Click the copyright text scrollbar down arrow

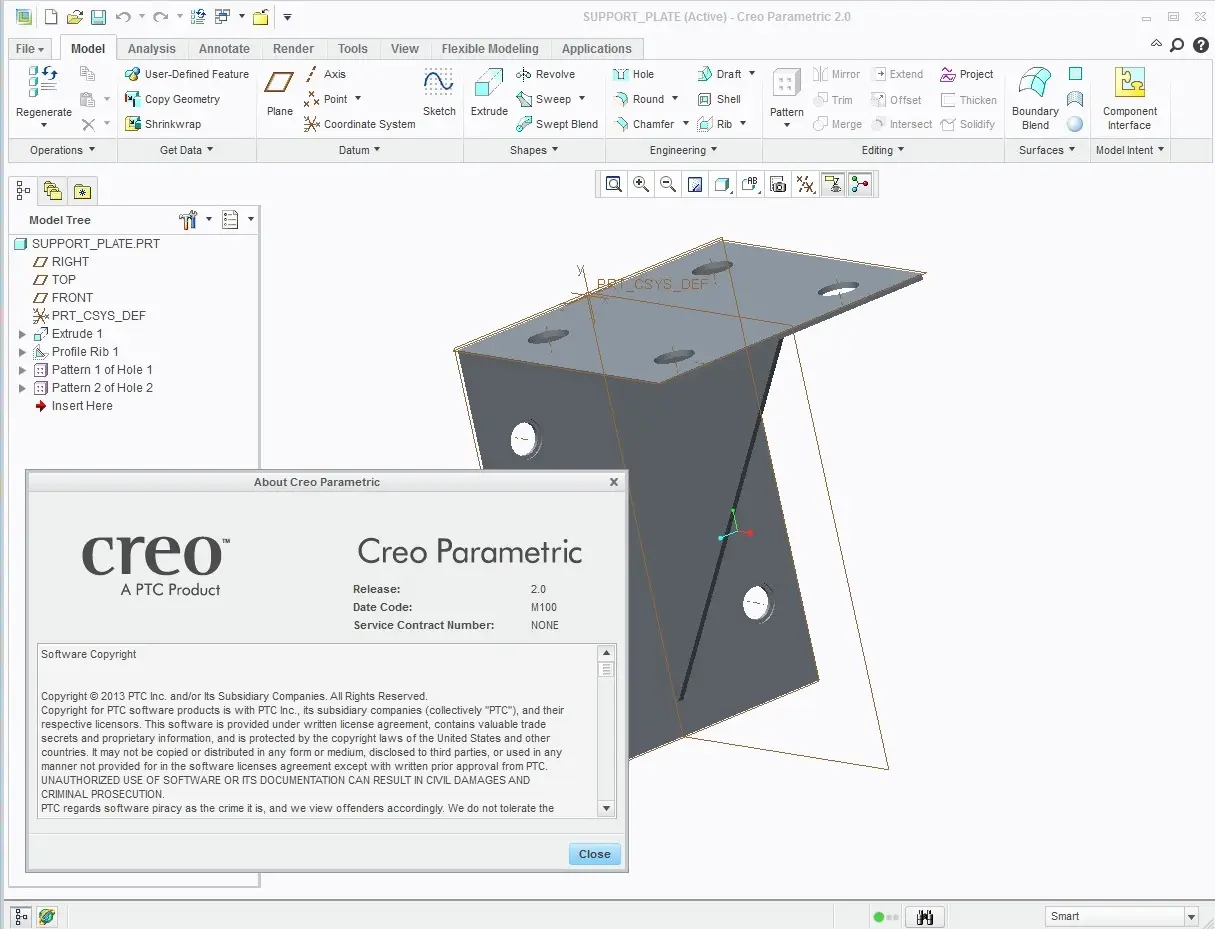tap(606, 808)
